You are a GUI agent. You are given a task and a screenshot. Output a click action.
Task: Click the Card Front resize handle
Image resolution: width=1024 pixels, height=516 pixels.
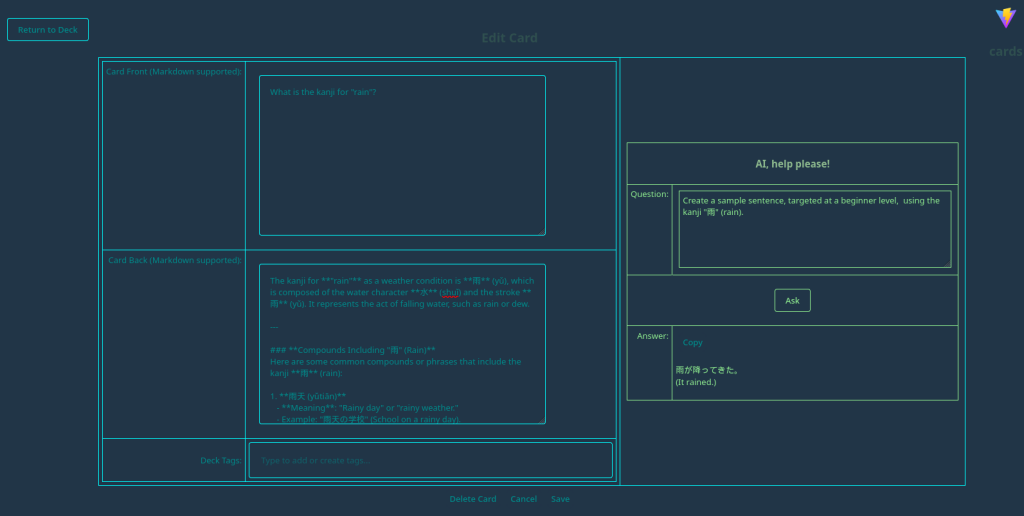pyautogui.click(x=541, y=231)
